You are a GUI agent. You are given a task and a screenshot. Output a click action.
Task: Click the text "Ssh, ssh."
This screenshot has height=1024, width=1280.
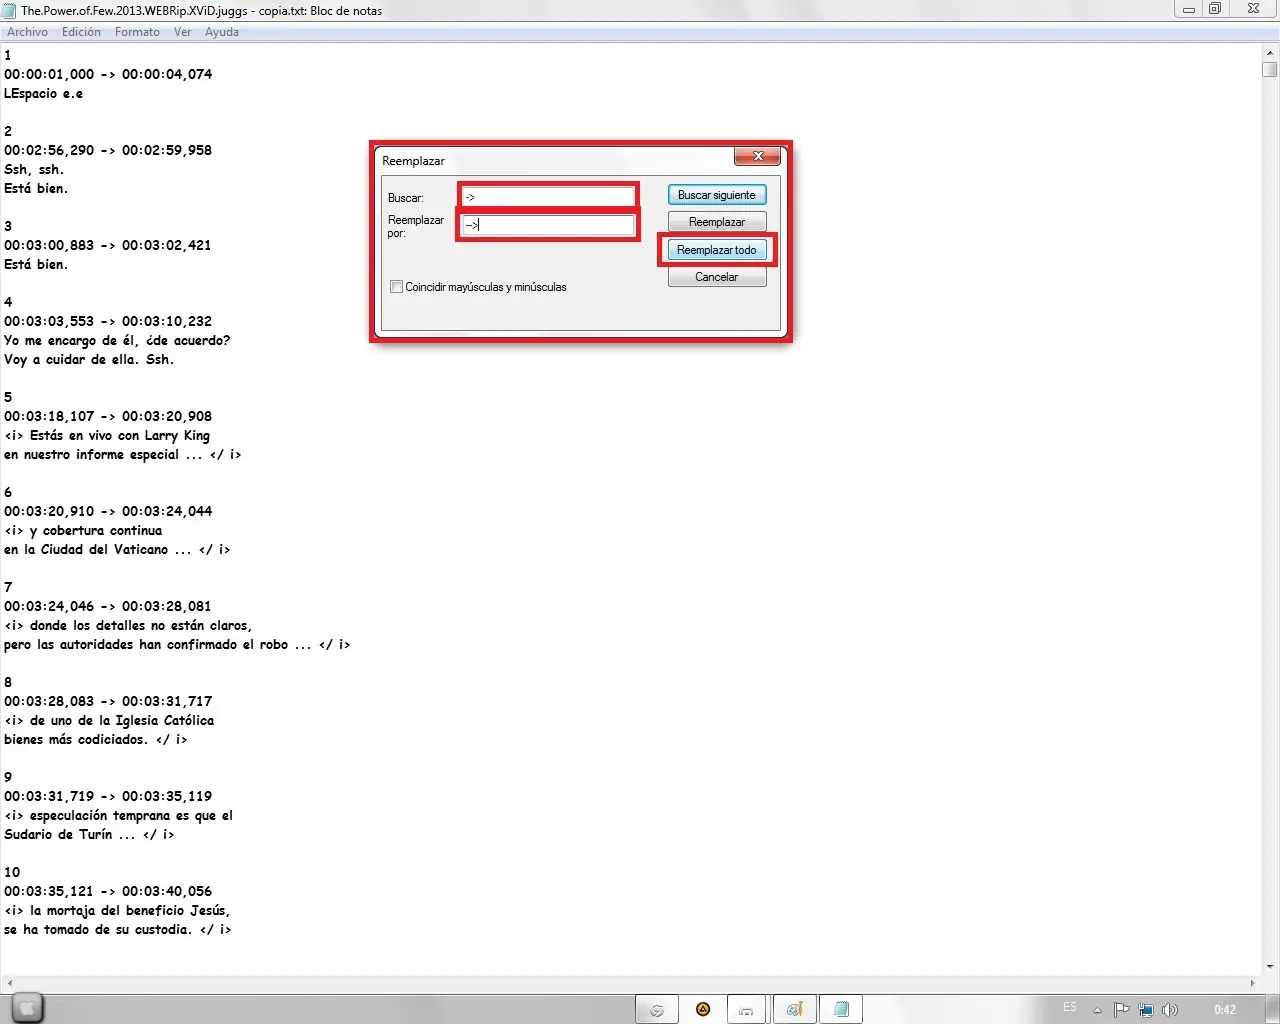point(34,169)
